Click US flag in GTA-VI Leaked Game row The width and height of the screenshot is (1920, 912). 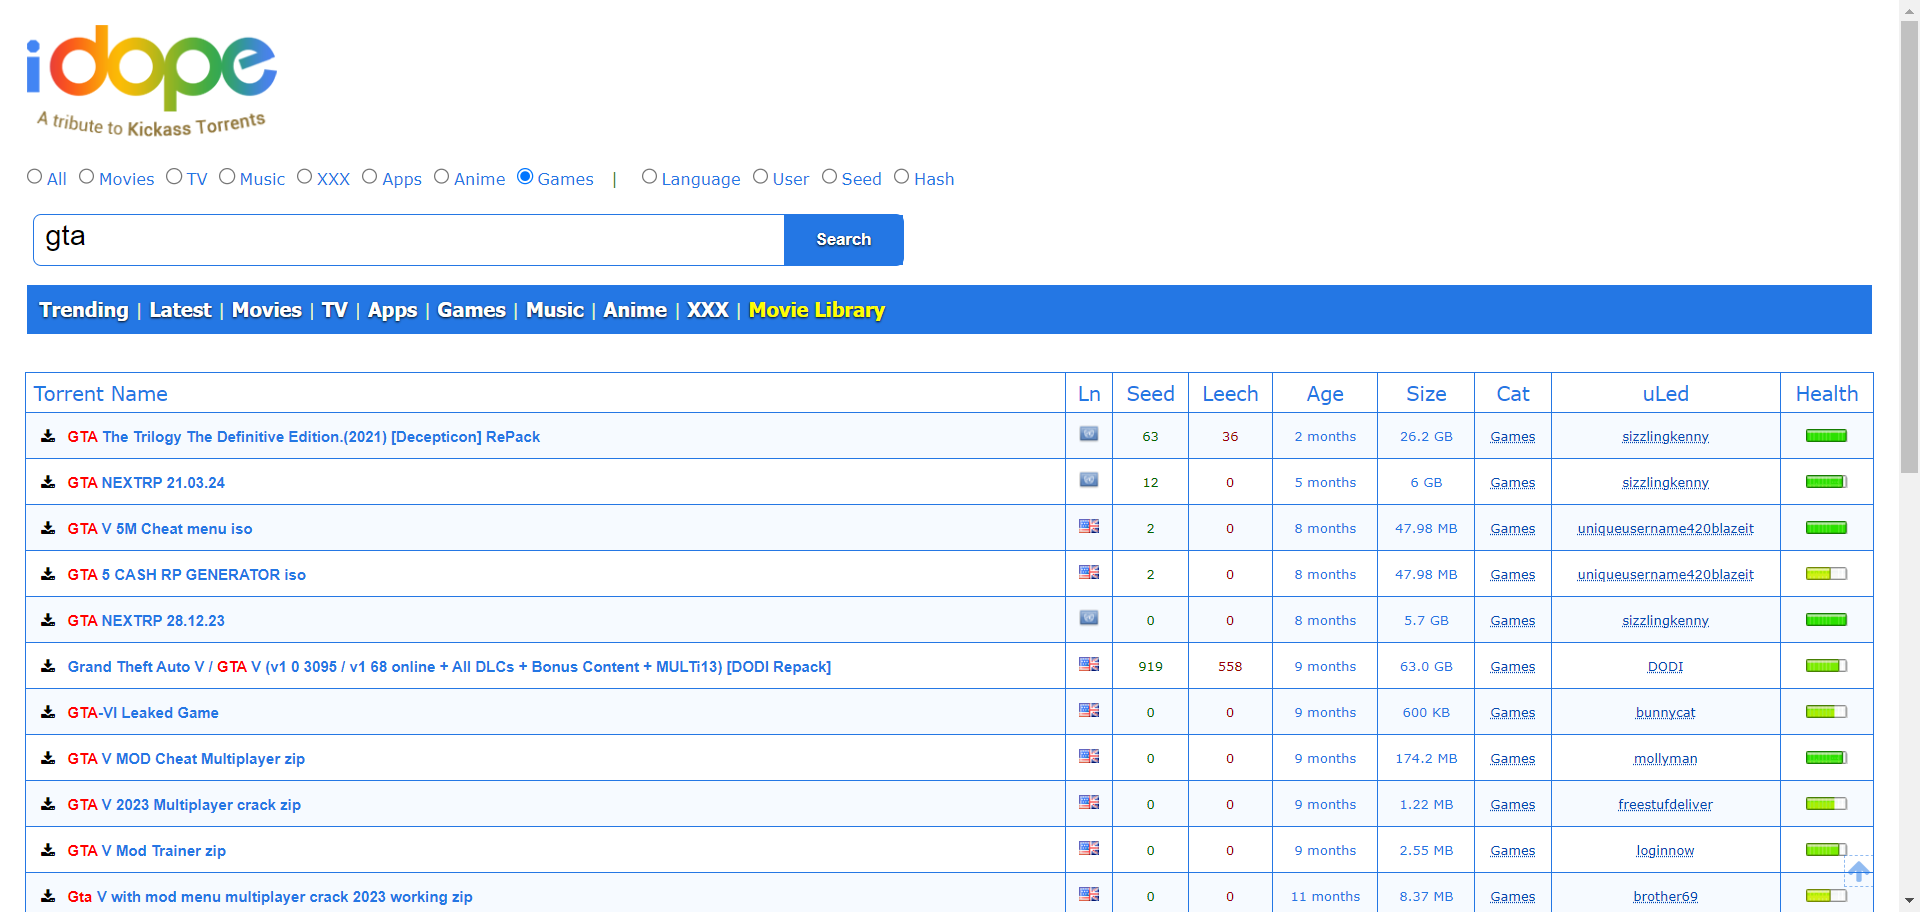pos(1089,710)
